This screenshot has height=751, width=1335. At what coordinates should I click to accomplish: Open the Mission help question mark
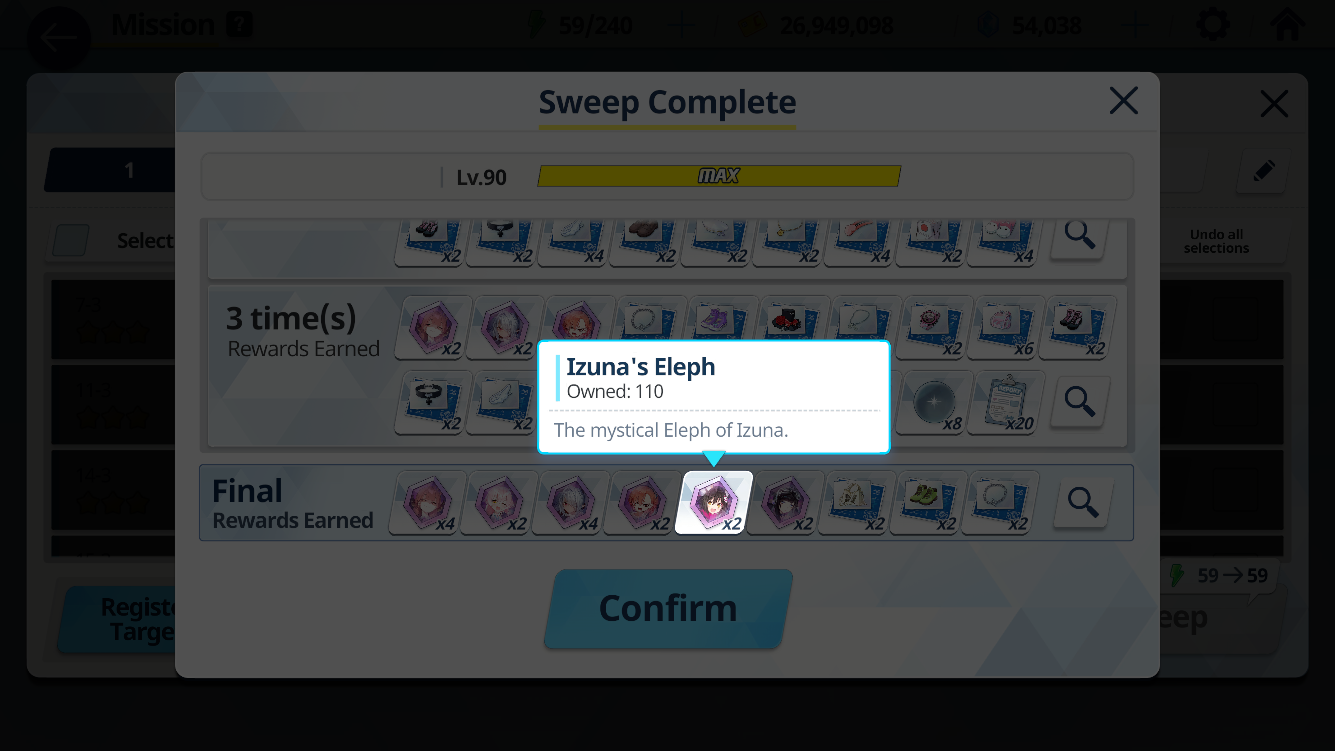[238, 25]
